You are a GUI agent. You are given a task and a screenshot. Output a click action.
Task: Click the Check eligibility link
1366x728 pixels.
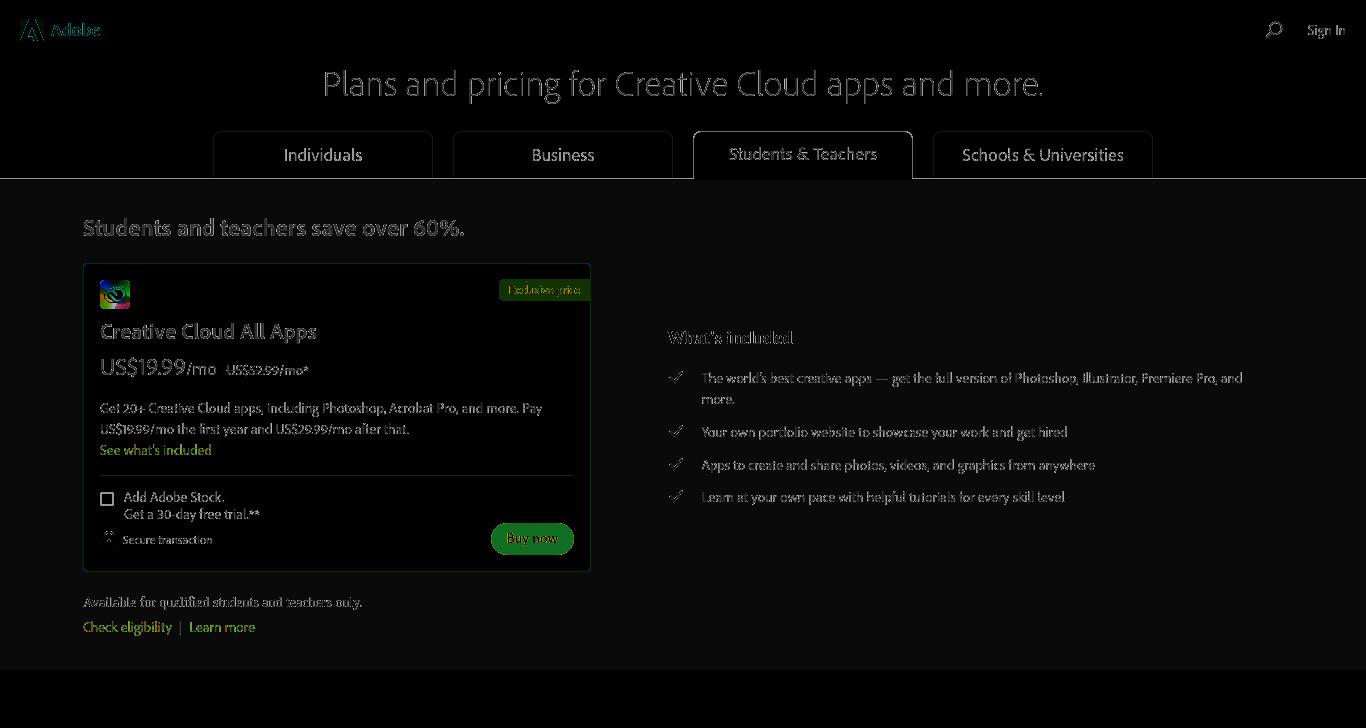pos(127,627)
